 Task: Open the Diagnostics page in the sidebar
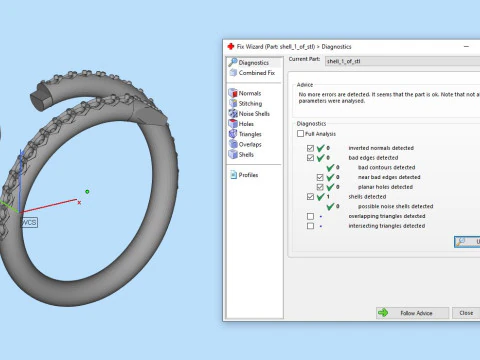[x=254, y=63]
